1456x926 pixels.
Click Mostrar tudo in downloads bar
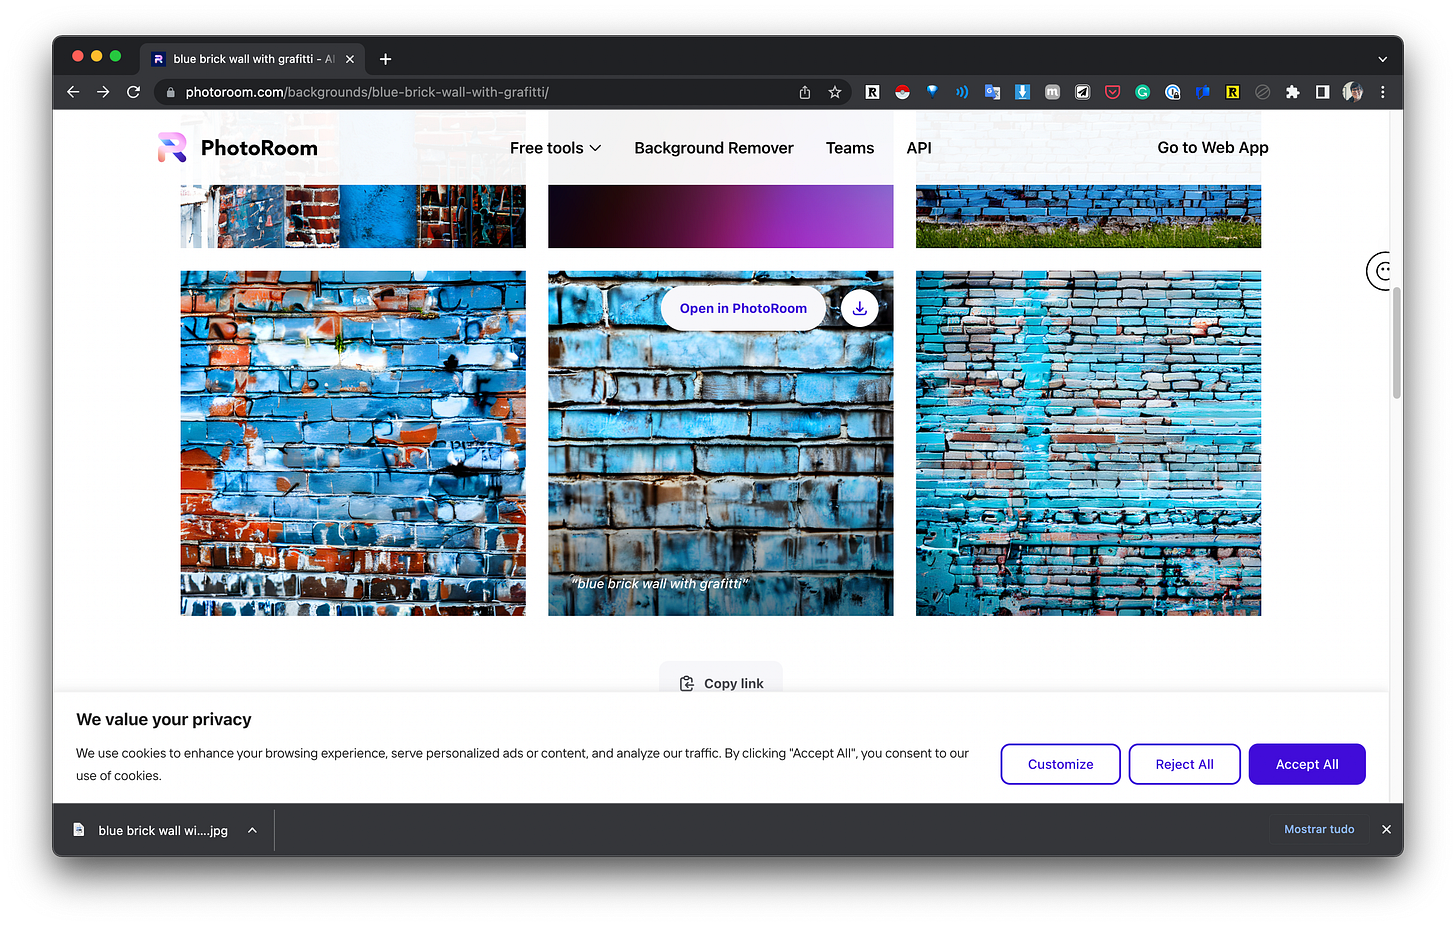[x=1319, y=829]
